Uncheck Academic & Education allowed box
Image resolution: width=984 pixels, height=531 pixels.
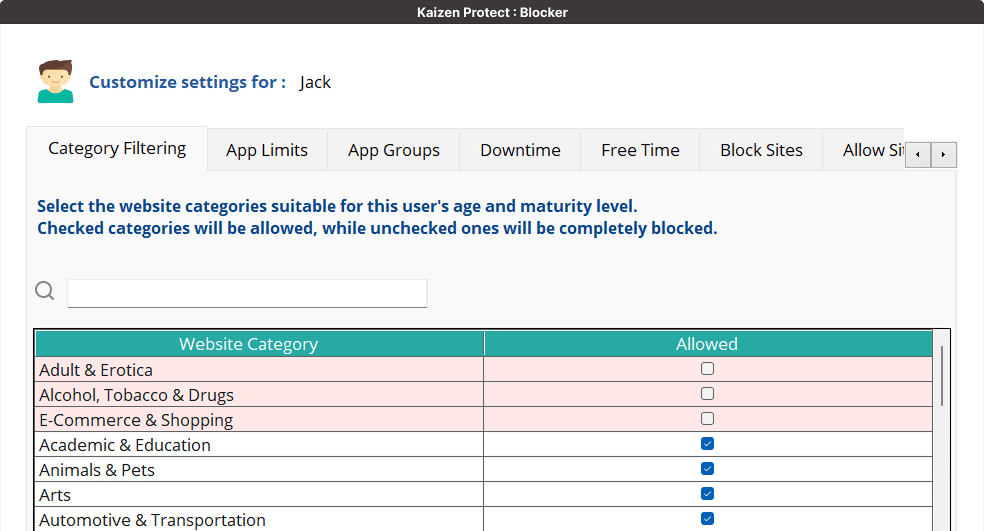708,444
